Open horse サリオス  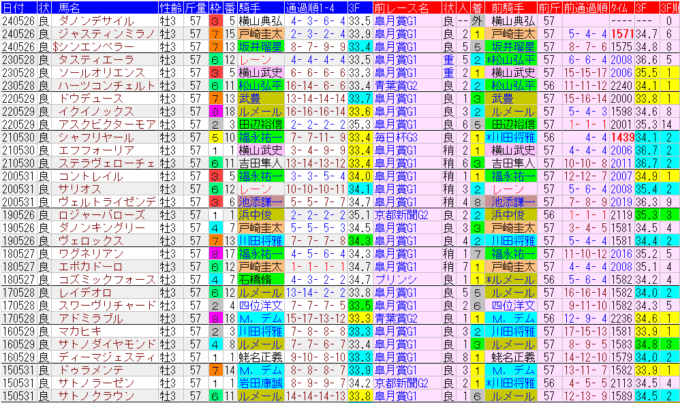(x=80, y=189)
